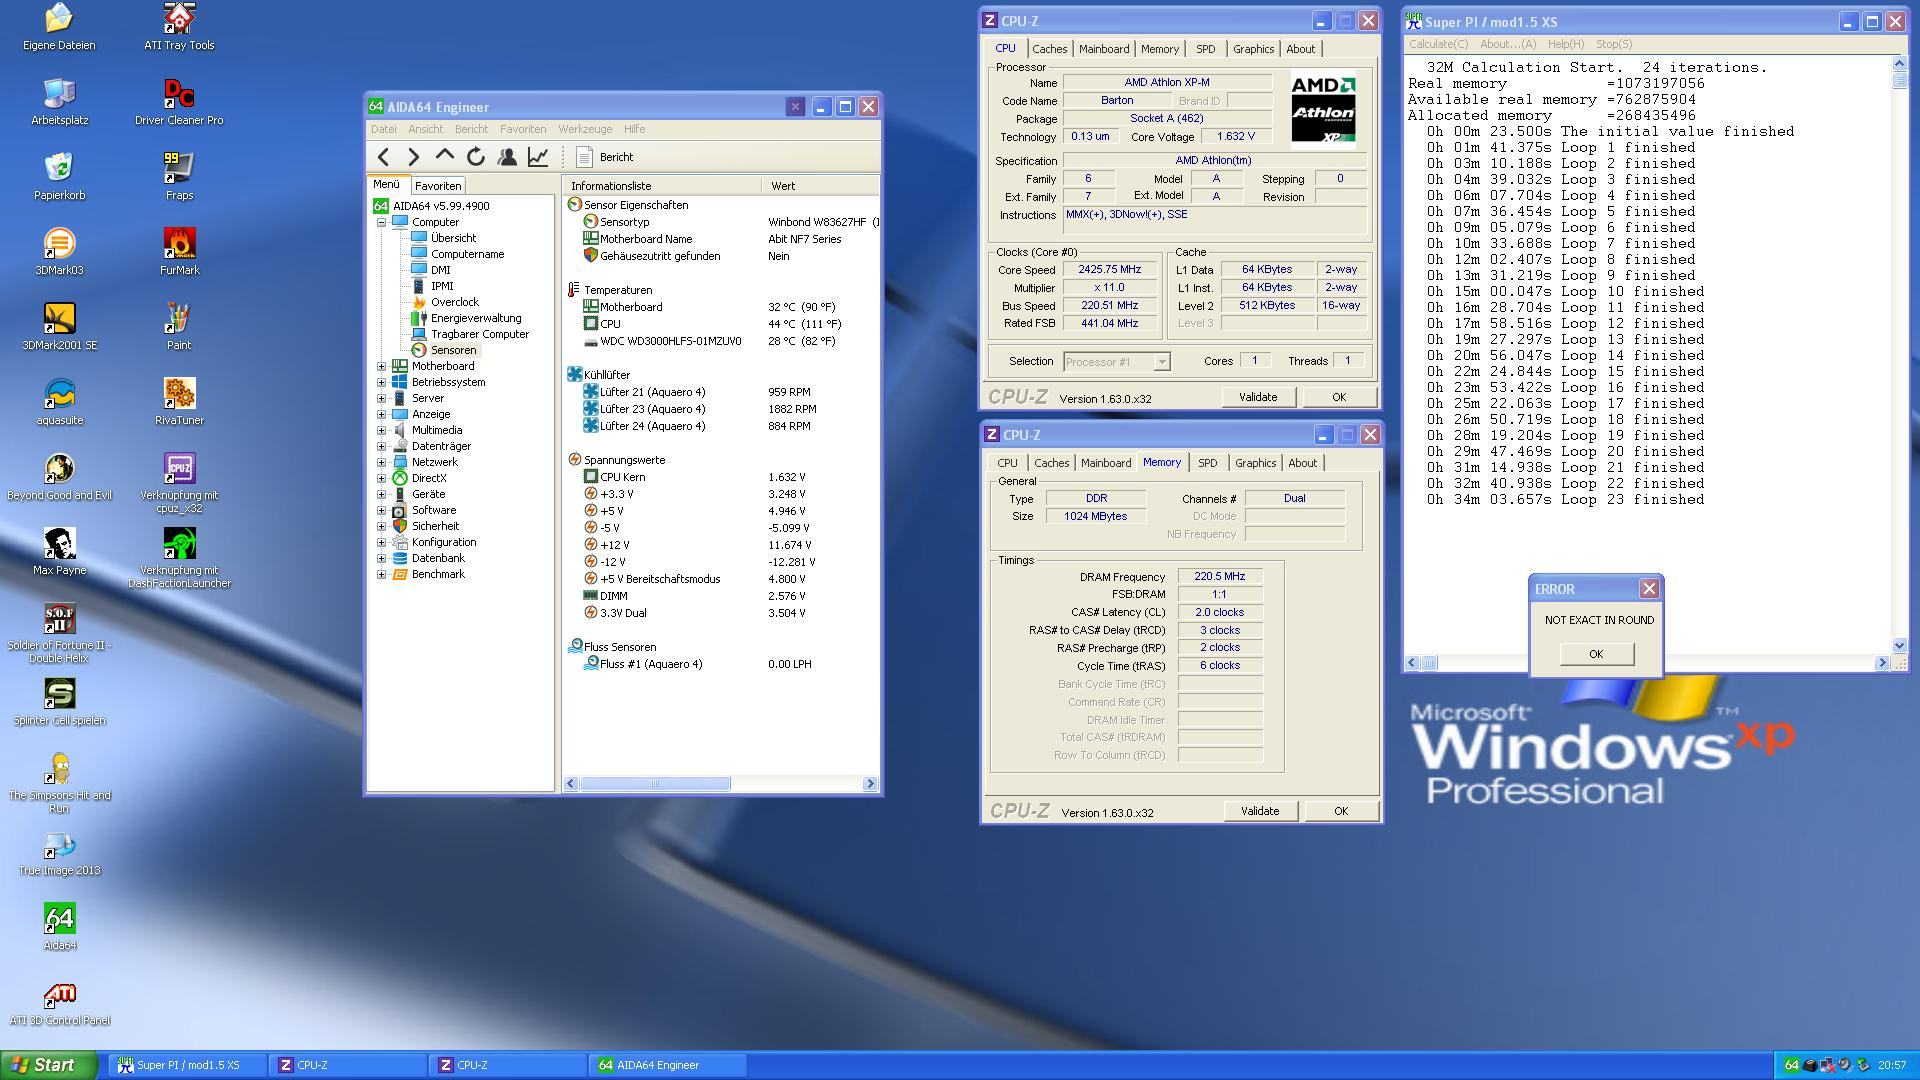This screenshot has height=1080, width=1920.
Task: Click the Bericht report toolbar button
Action: pyautogui.click(x=606, y=157)
